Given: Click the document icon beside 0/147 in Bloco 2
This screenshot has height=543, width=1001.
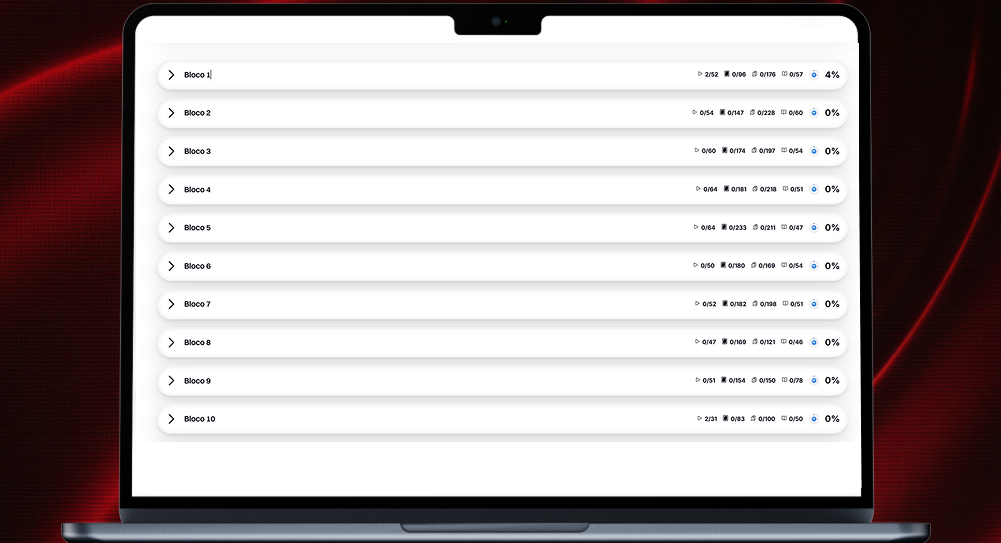Looking at the screenshot, I should point(722,112).
